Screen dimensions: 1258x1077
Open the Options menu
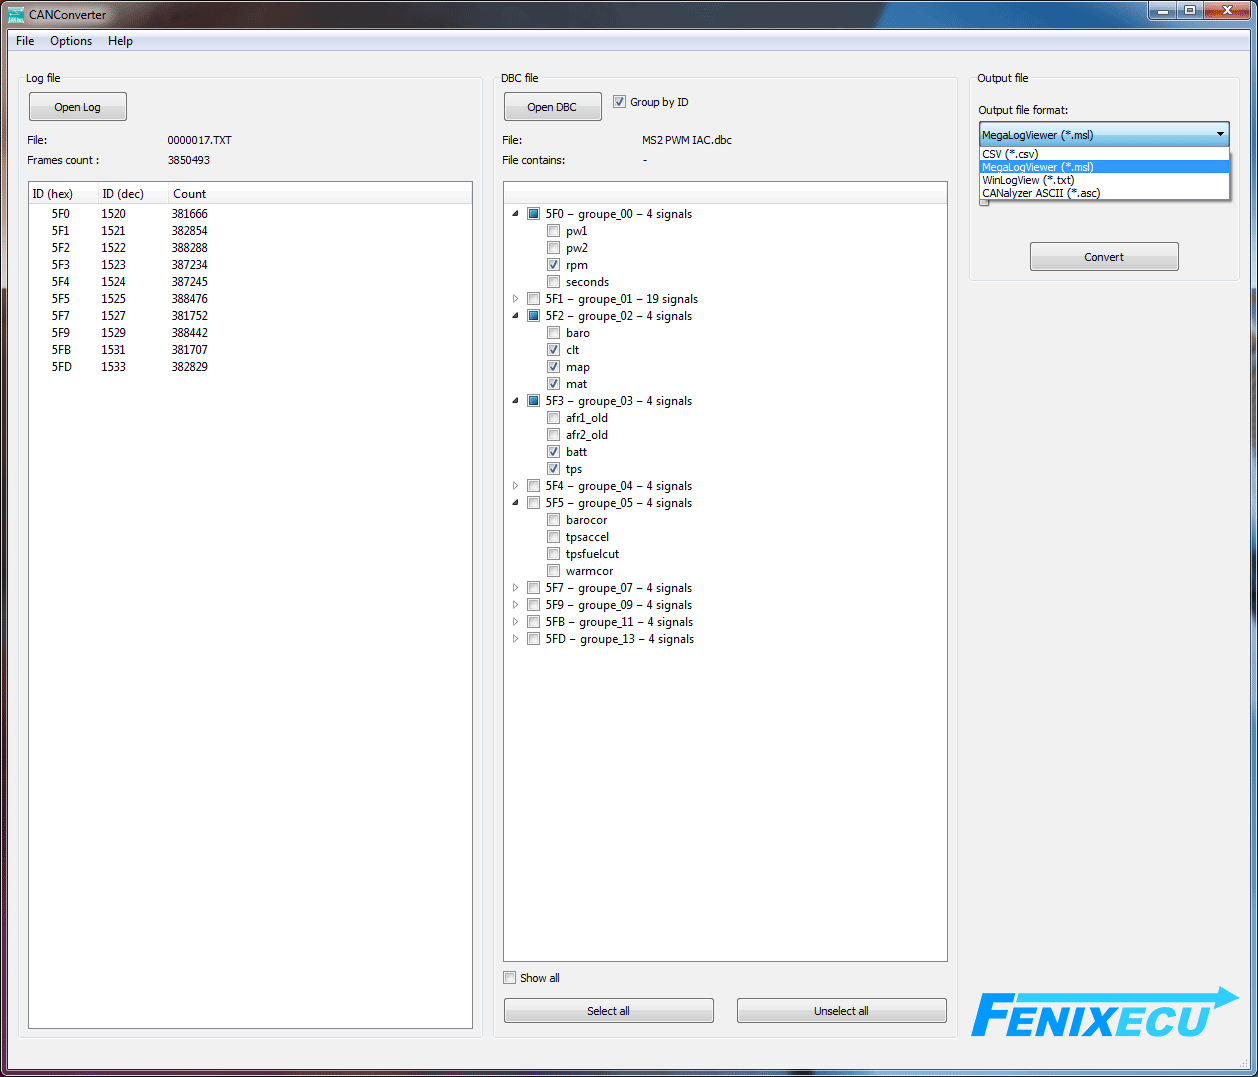pos(71,41)
